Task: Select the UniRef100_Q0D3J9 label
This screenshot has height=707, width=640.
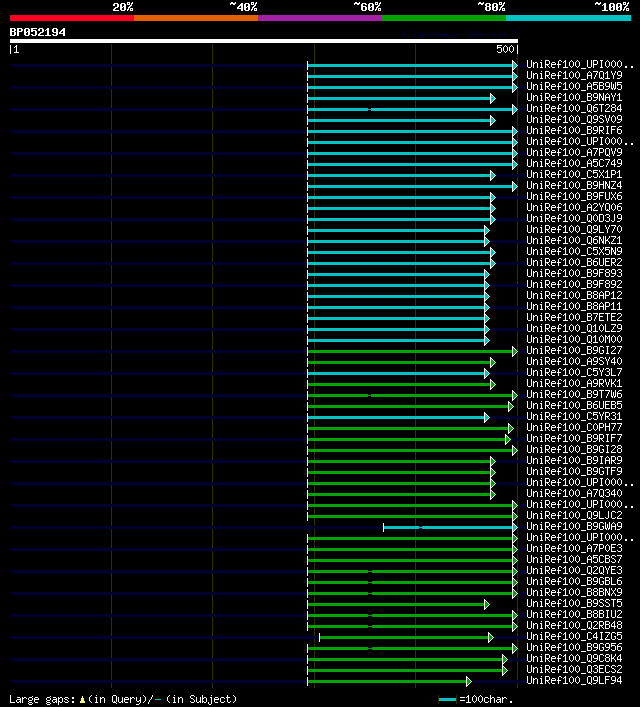Action: (574, 218)
